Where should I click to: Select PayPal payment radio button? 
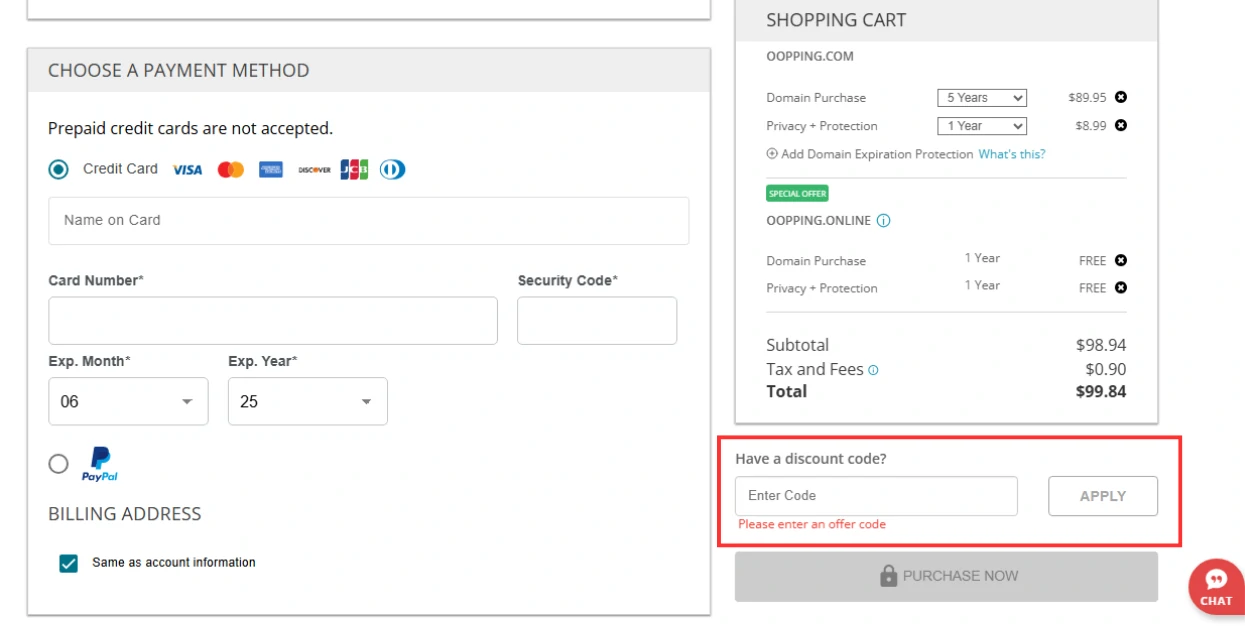[x=58, y=464]
